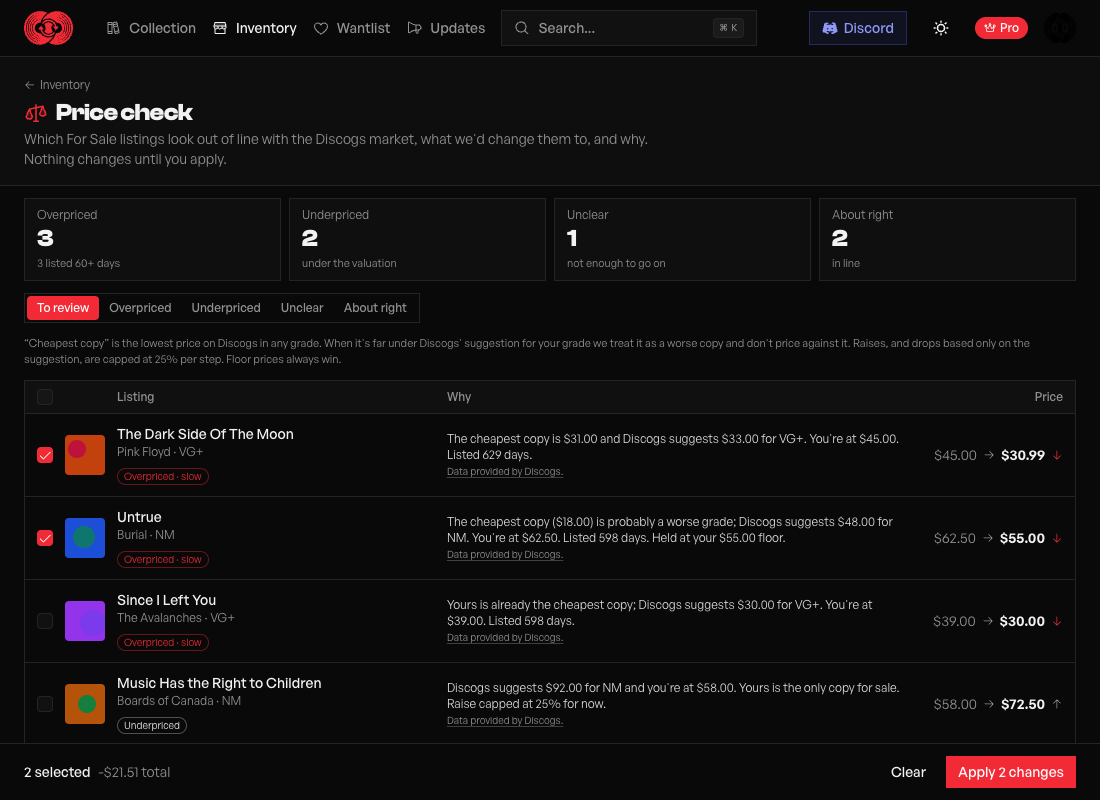Clear the current selection
This screenshot has height=800, width=1100.
coord(908,772)
